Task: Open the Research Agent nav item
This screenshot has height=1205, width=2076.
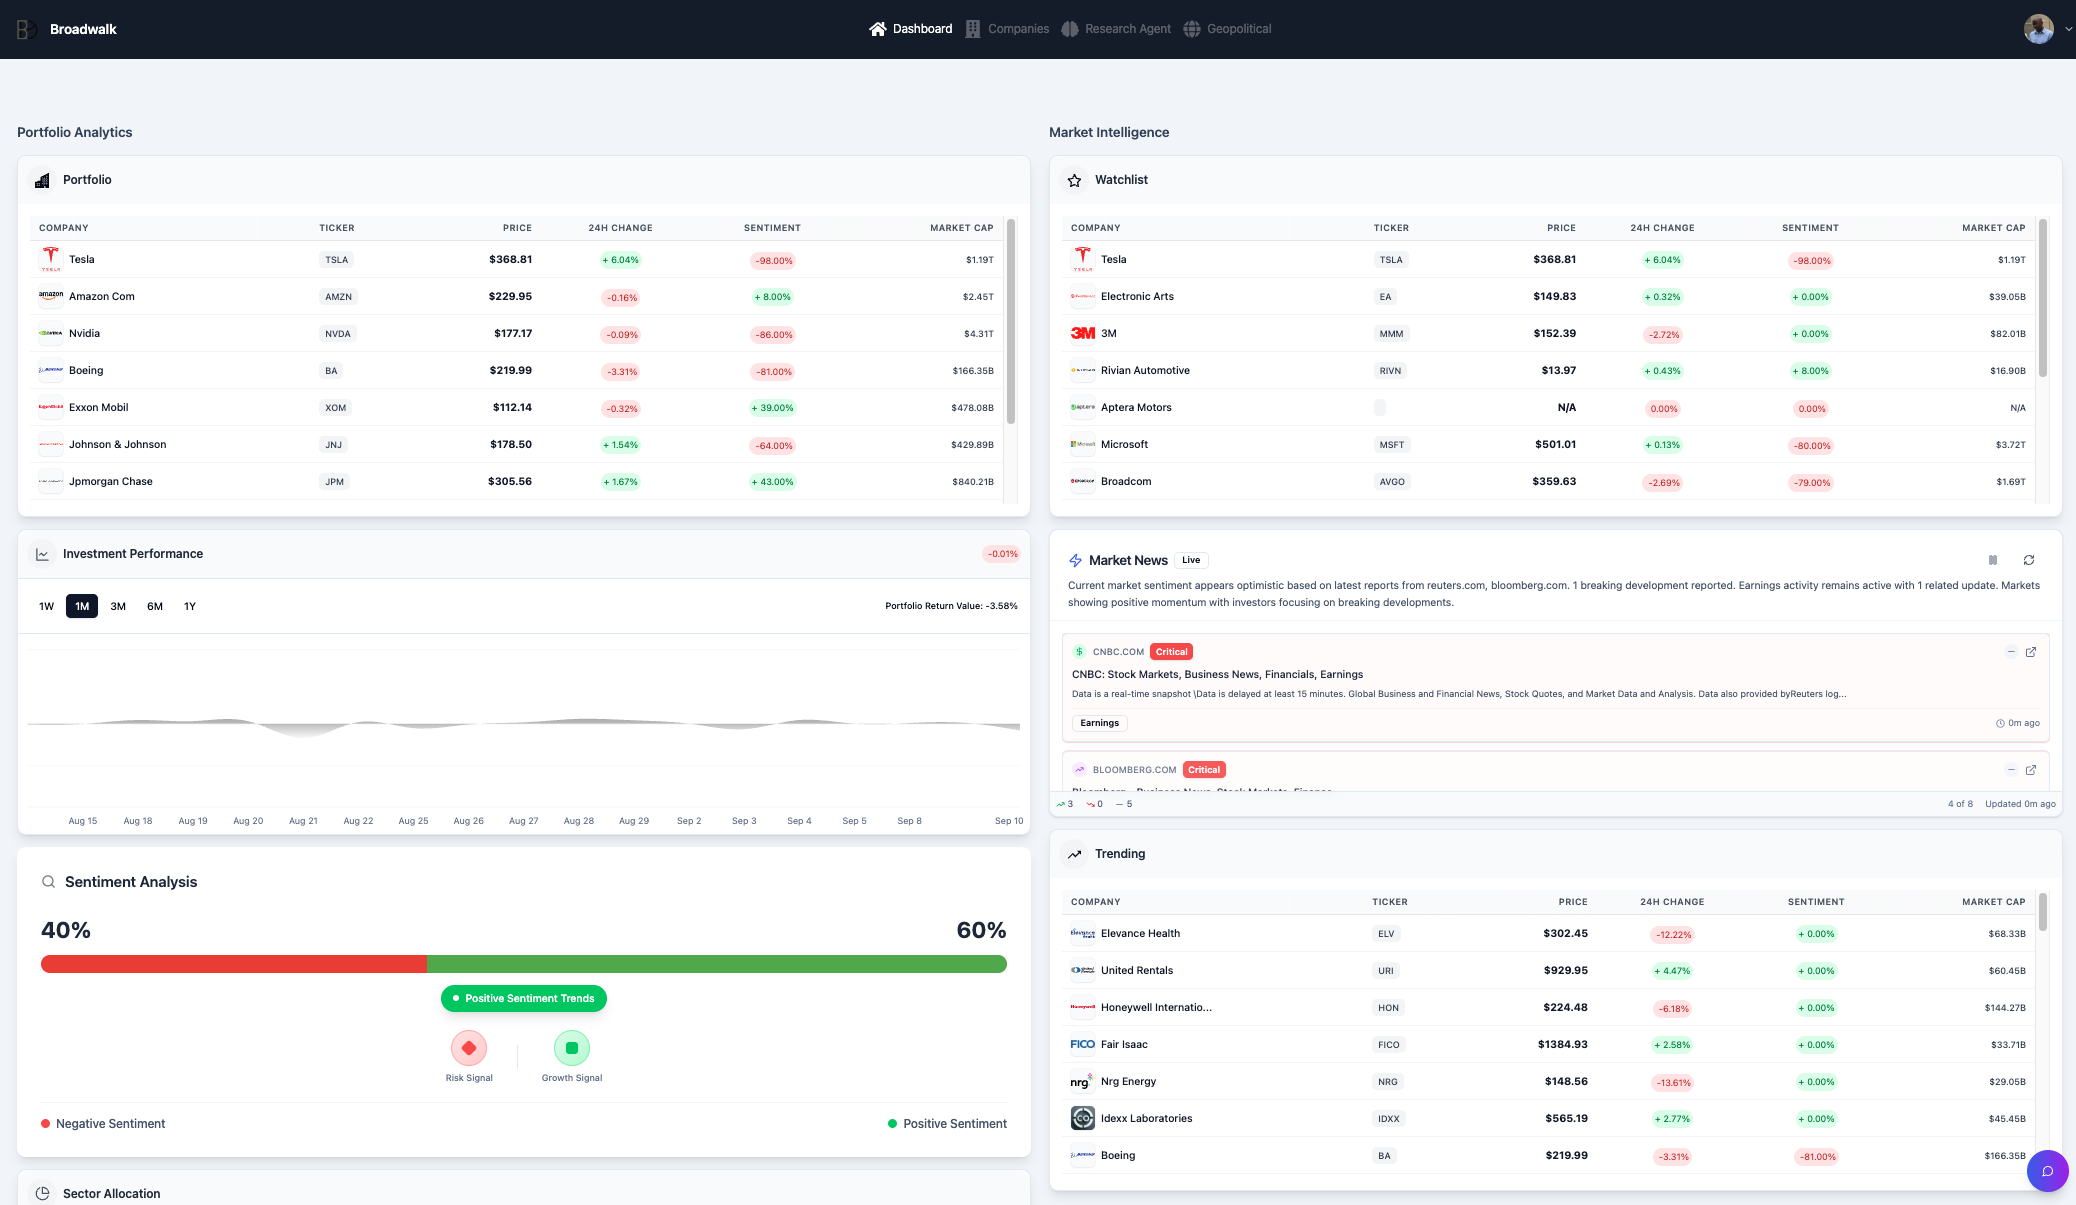Action: [1116, 29]
